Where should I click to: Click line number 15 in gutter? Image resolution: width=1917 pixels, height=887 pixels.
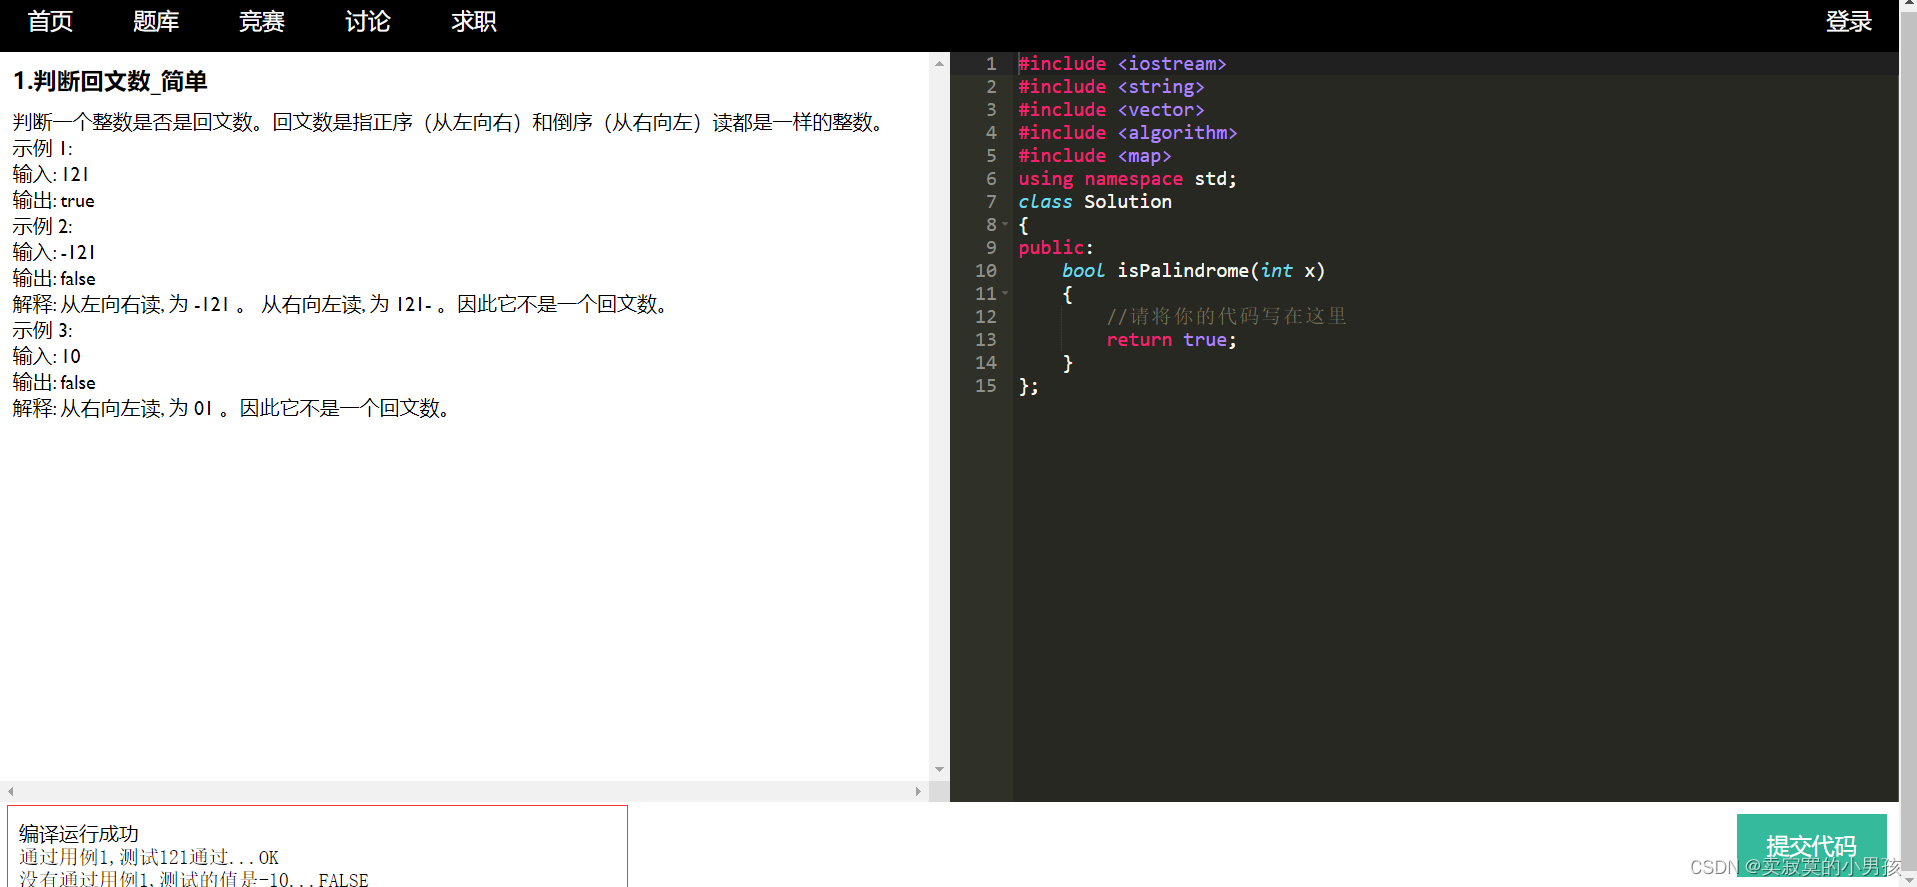click(986, 386)
